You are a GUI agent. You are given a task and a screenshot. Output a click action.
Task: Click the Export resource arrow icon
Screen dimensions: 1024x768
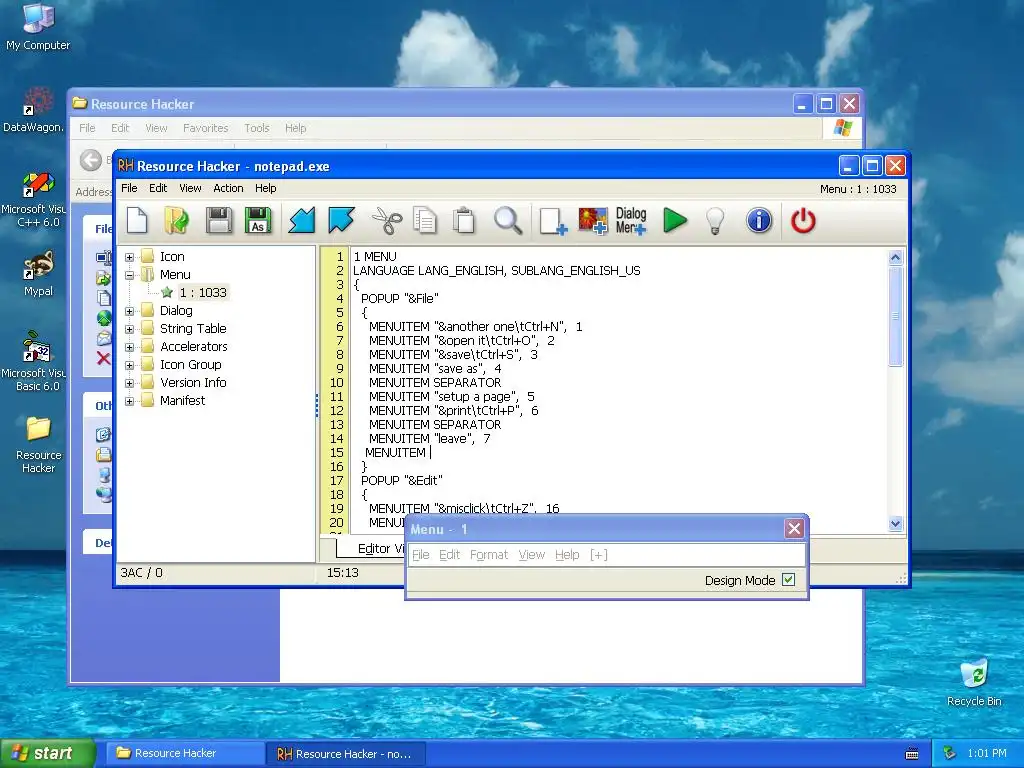342,221
